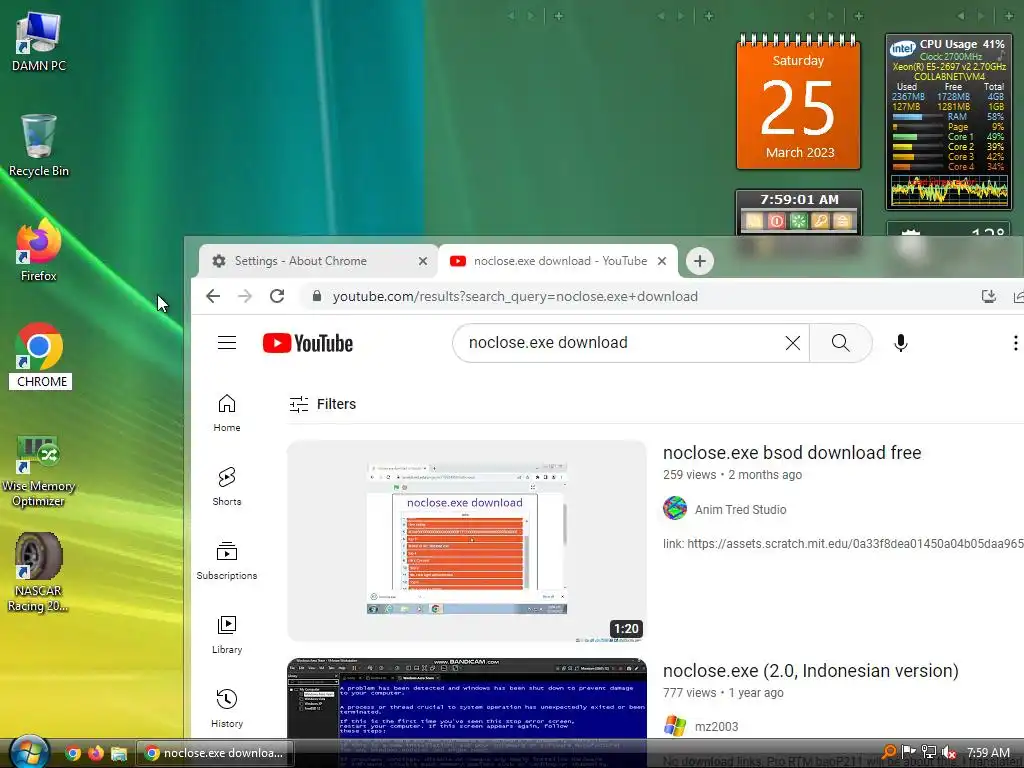Click the CPU Usage gadget
The height and width of the screenshot is (768, 1024).
949,121
